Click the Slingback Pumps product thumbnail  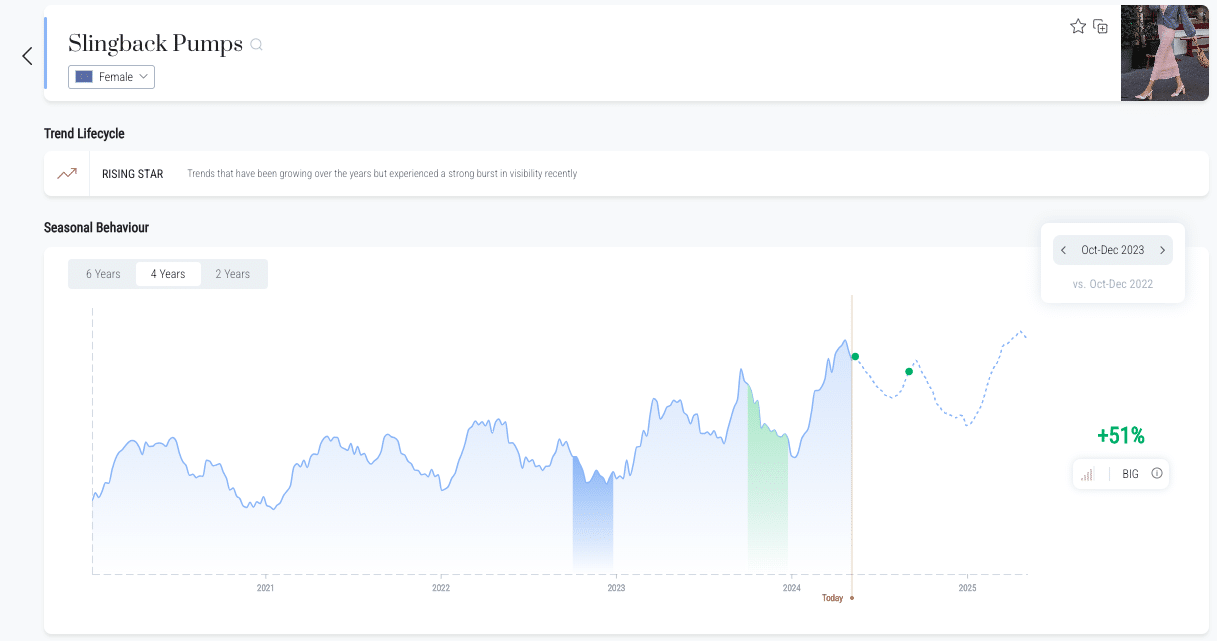point(1164,53)
